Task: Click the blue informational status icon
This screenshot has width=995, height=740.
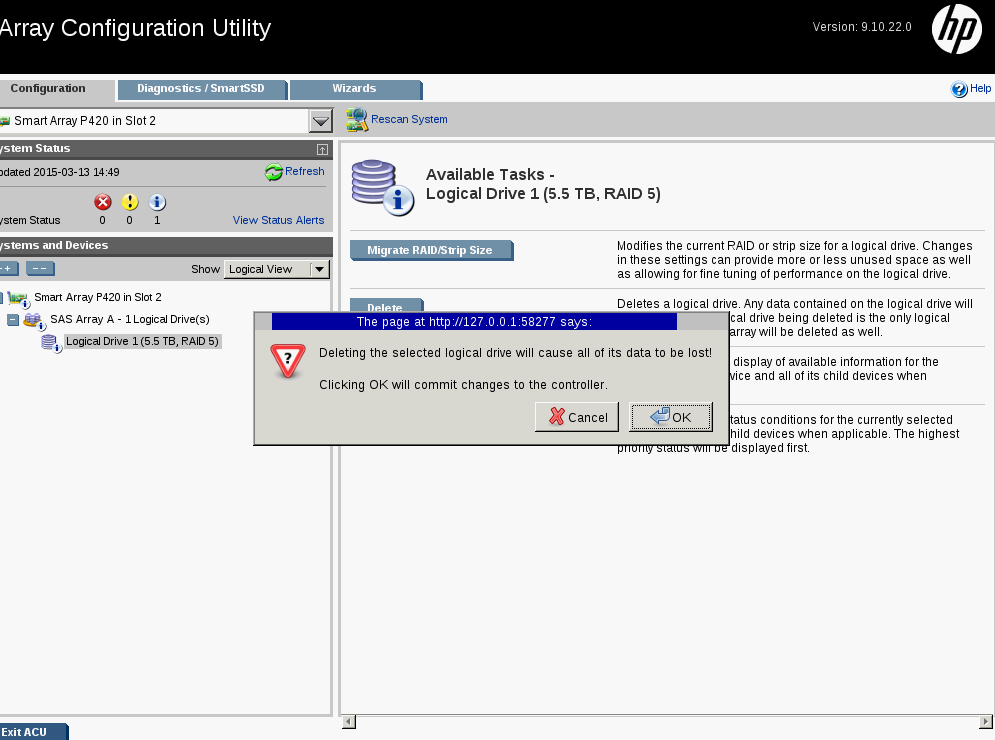Action: [157, 202]
